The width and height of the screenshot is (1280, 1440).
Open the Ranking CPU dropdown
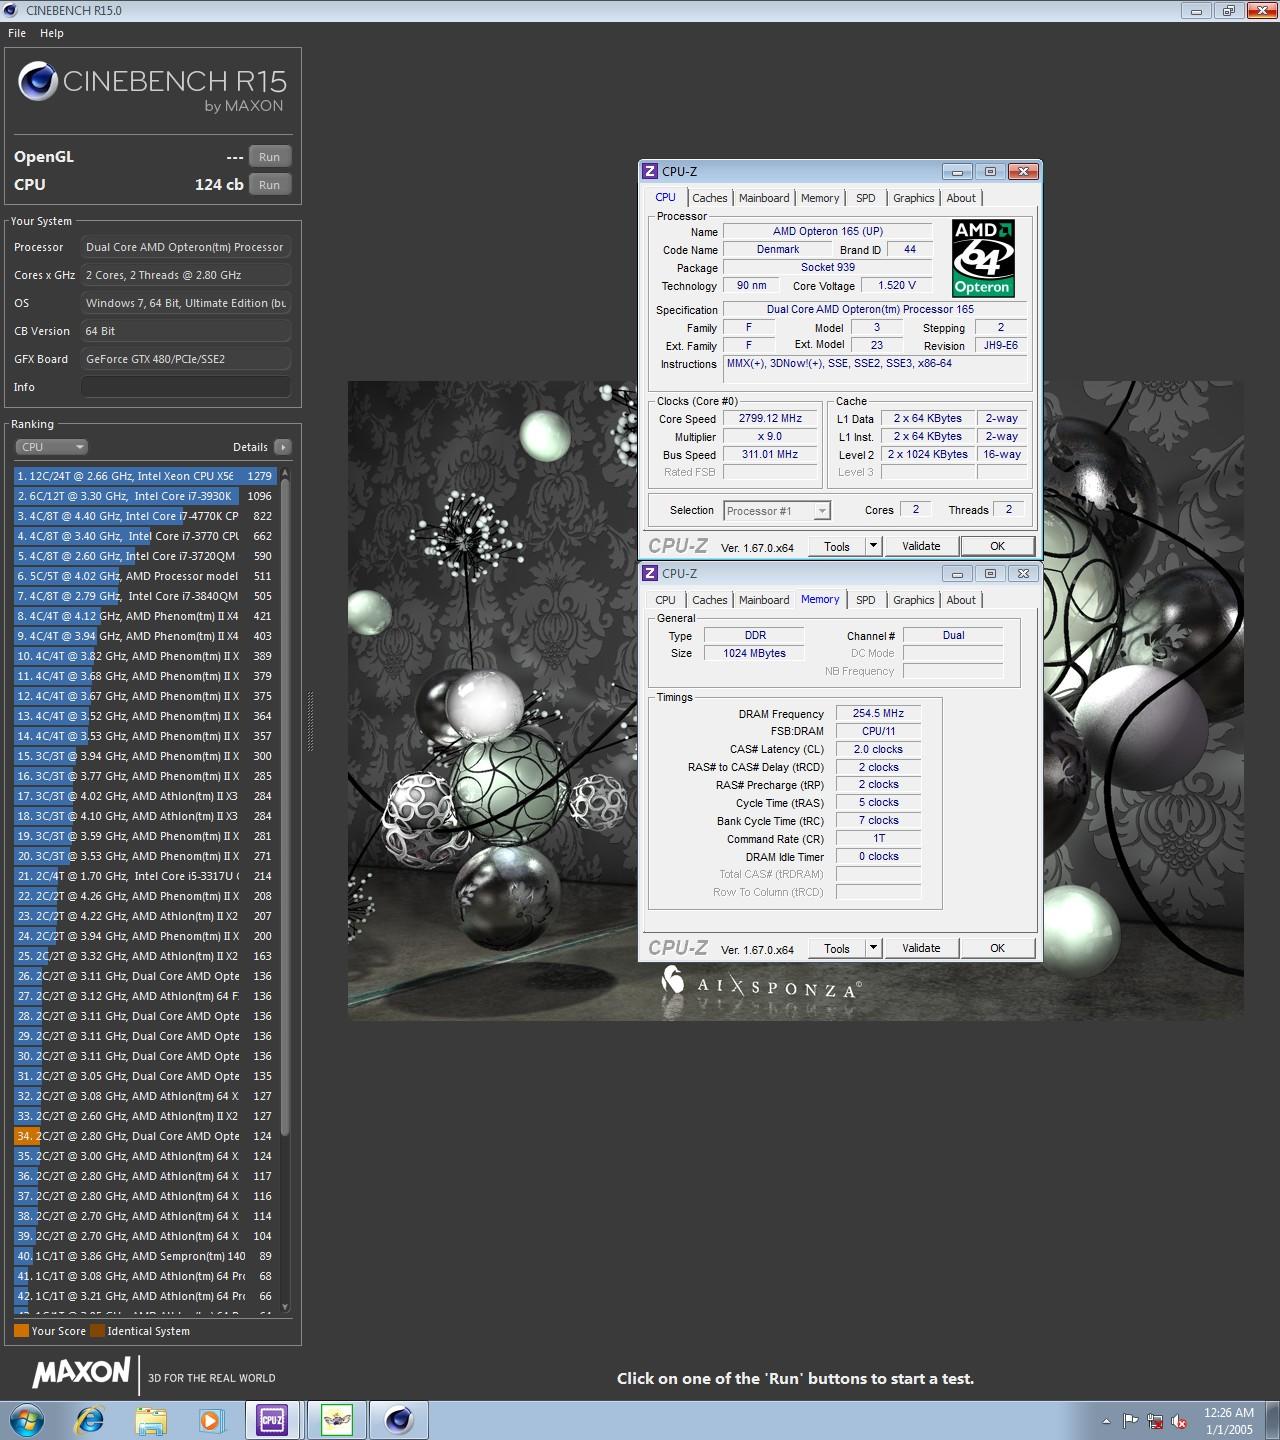52,447
